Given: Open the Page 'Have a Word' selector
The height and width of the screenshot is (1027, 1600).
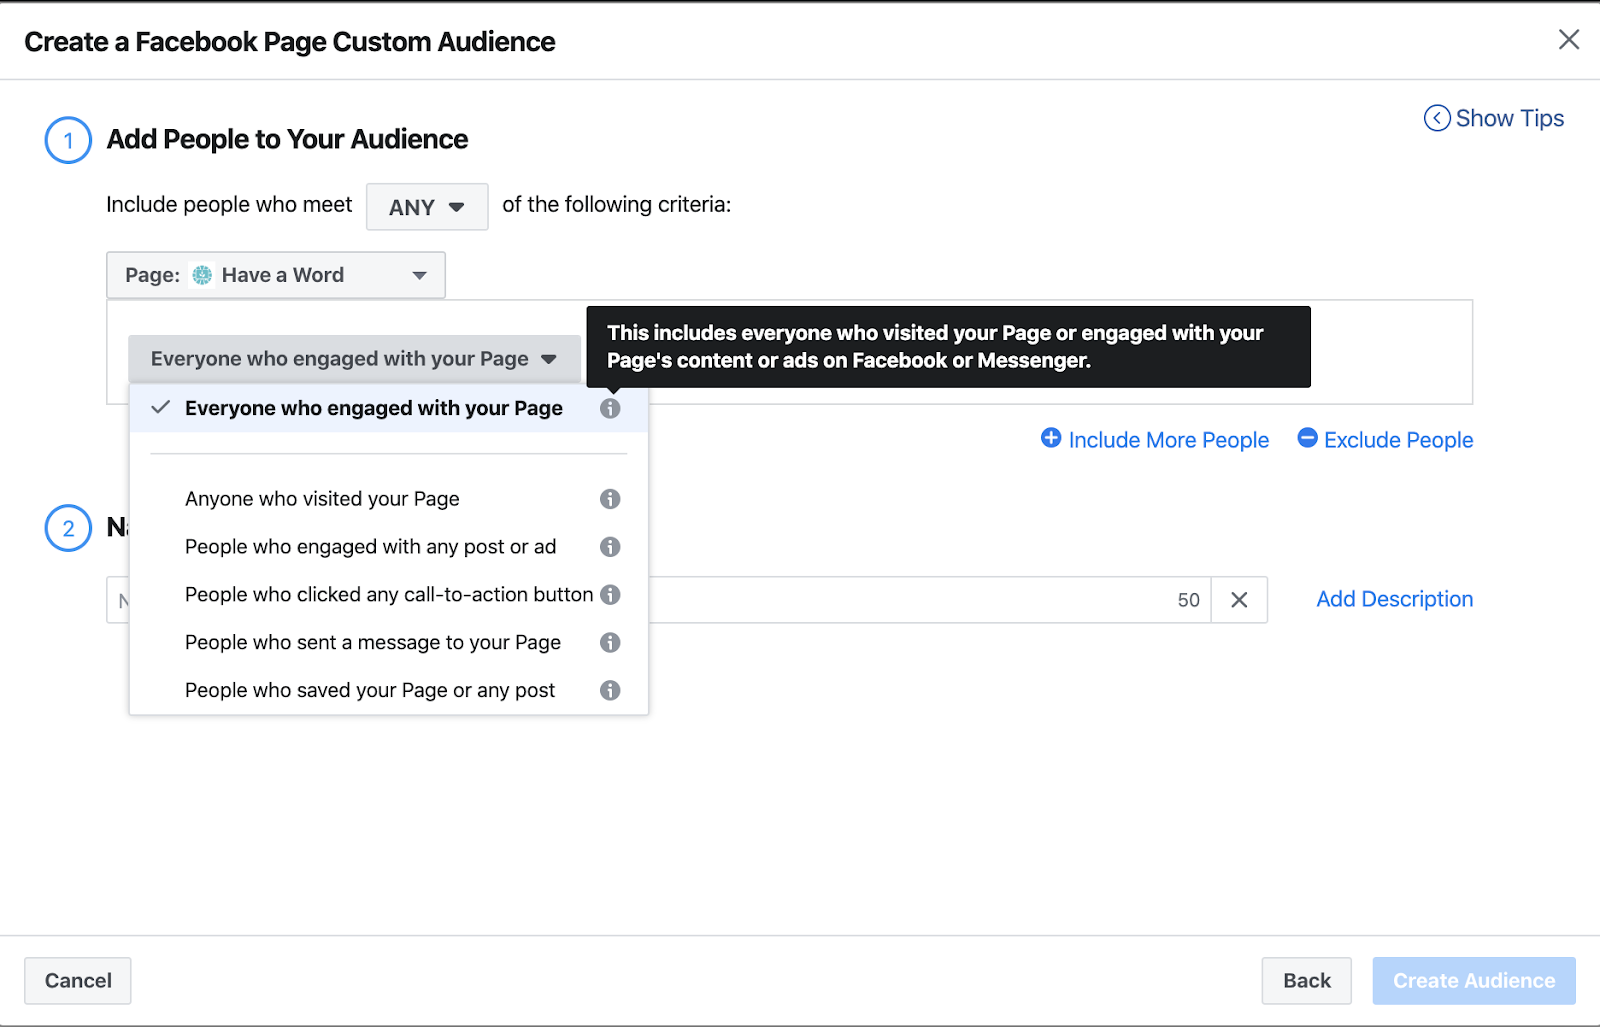Looking at the screenshot, I should coord(276,275).
